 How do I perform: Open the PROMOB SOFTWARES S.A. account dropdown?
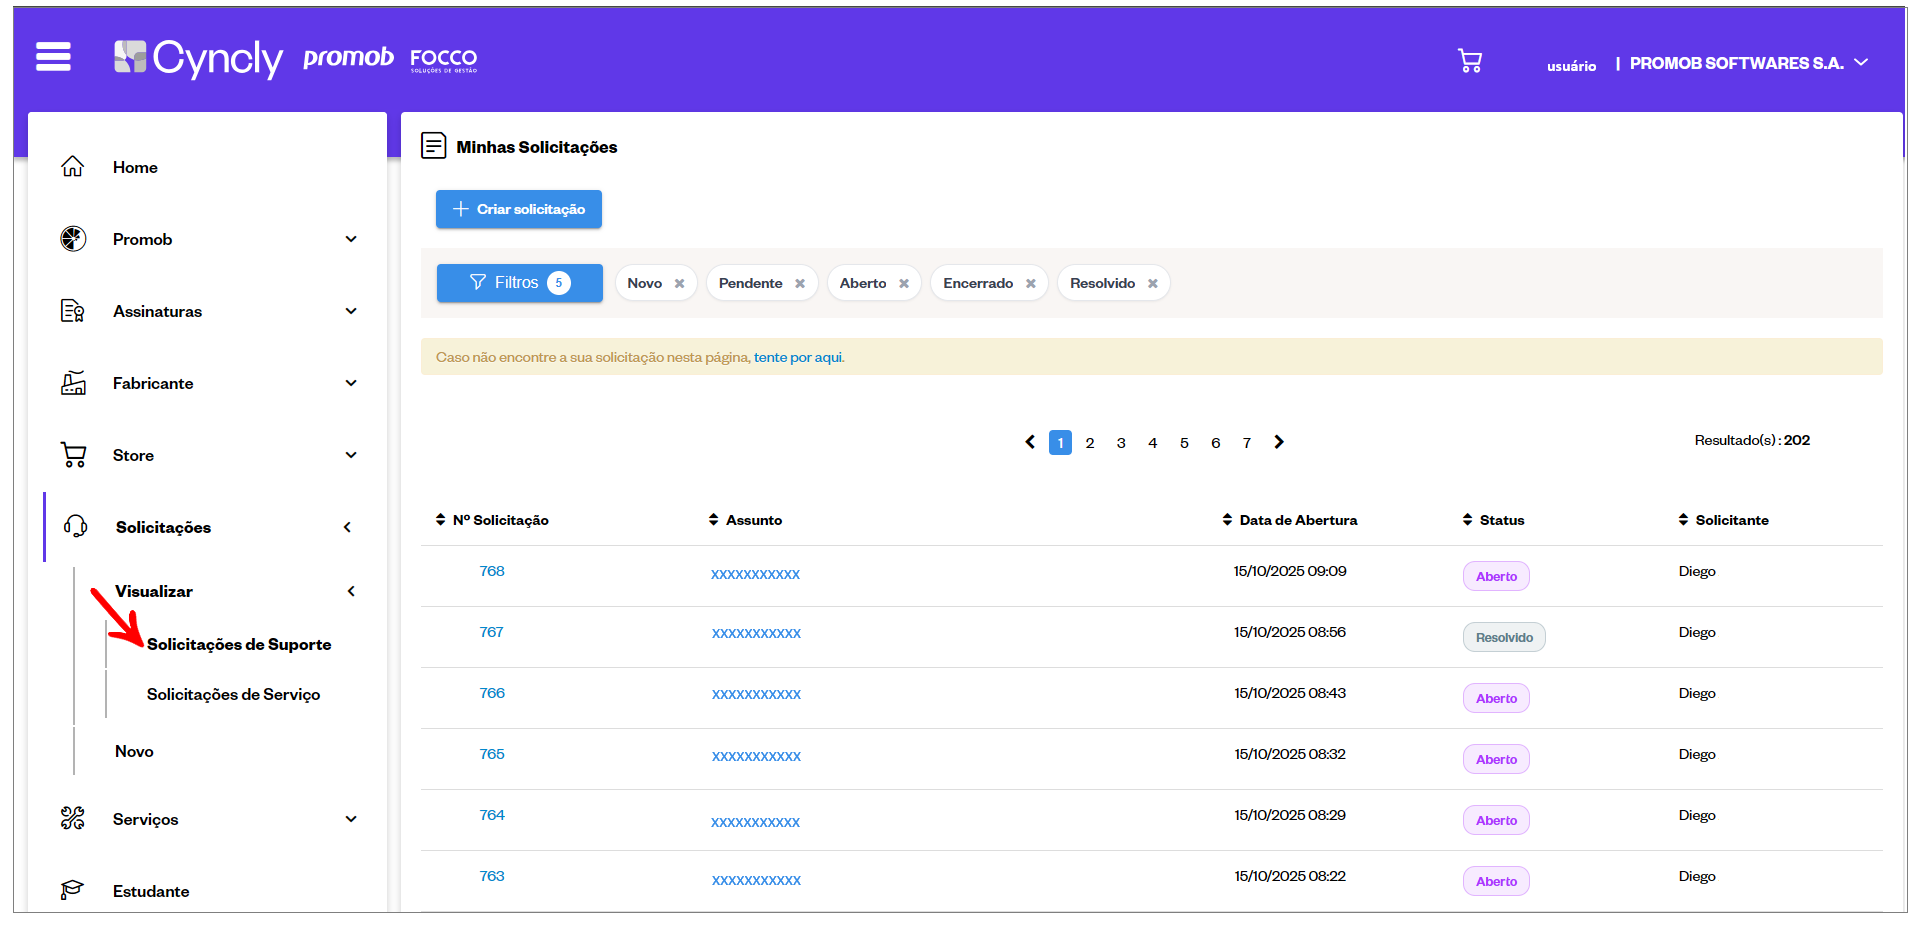point(1861,62)
